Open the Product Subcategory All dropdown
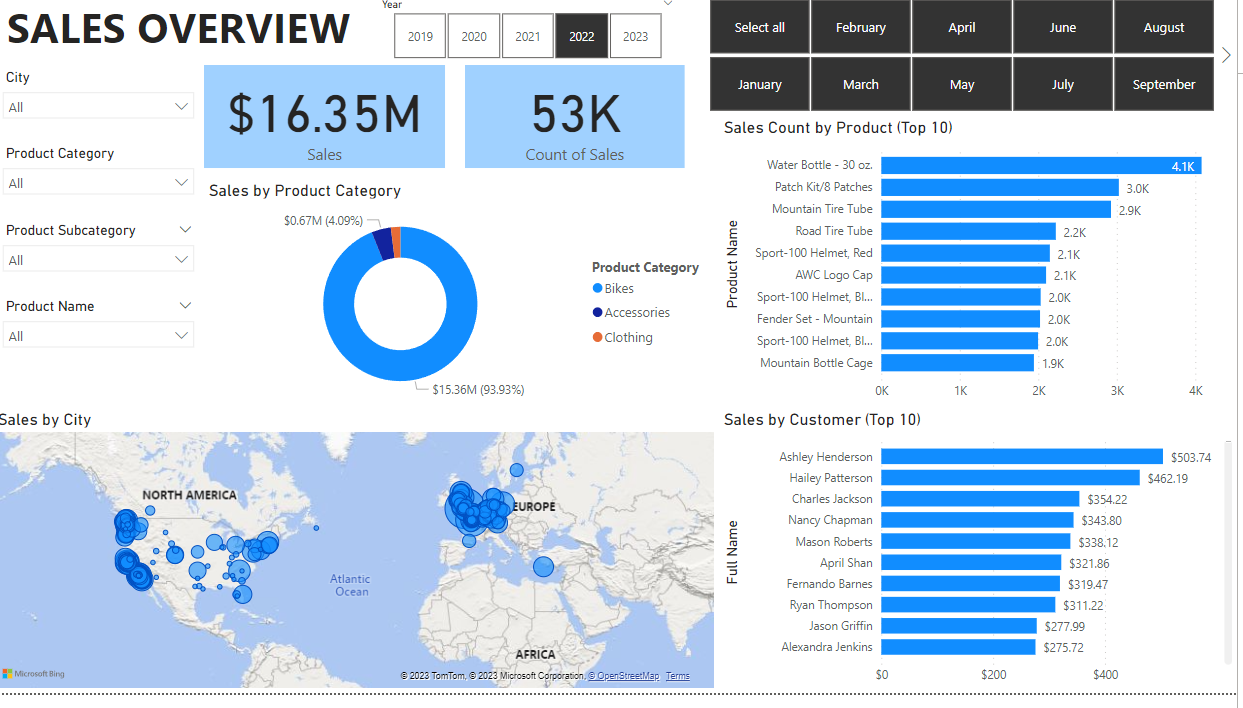 point(98,260)
